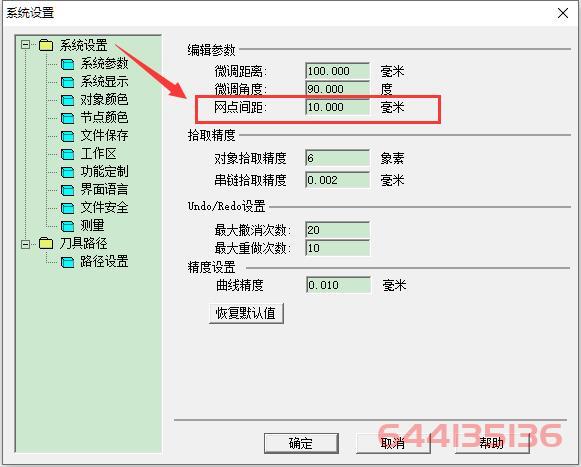This screenshot has height=467, width=581.
Task: Select the 对象颜色 page icon
Action: coord(67,100)
